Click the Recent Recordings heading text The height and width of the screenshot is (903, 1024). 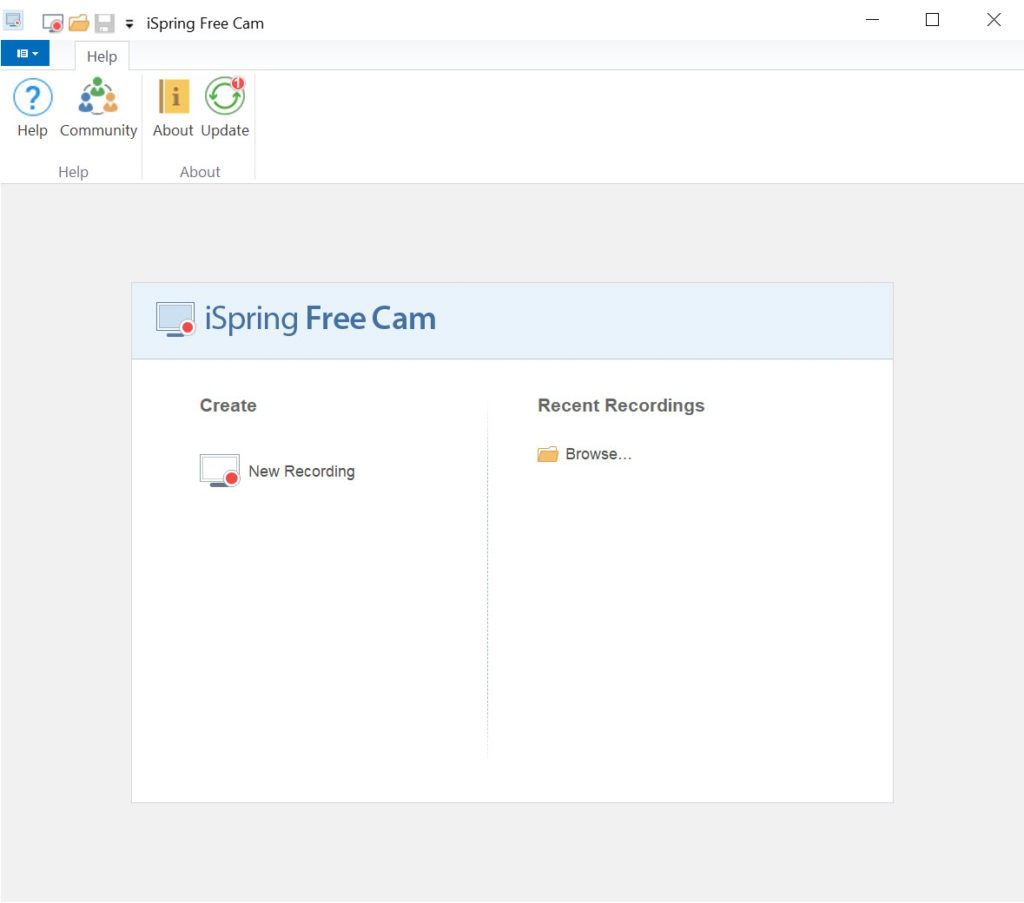tap(621, 405)
